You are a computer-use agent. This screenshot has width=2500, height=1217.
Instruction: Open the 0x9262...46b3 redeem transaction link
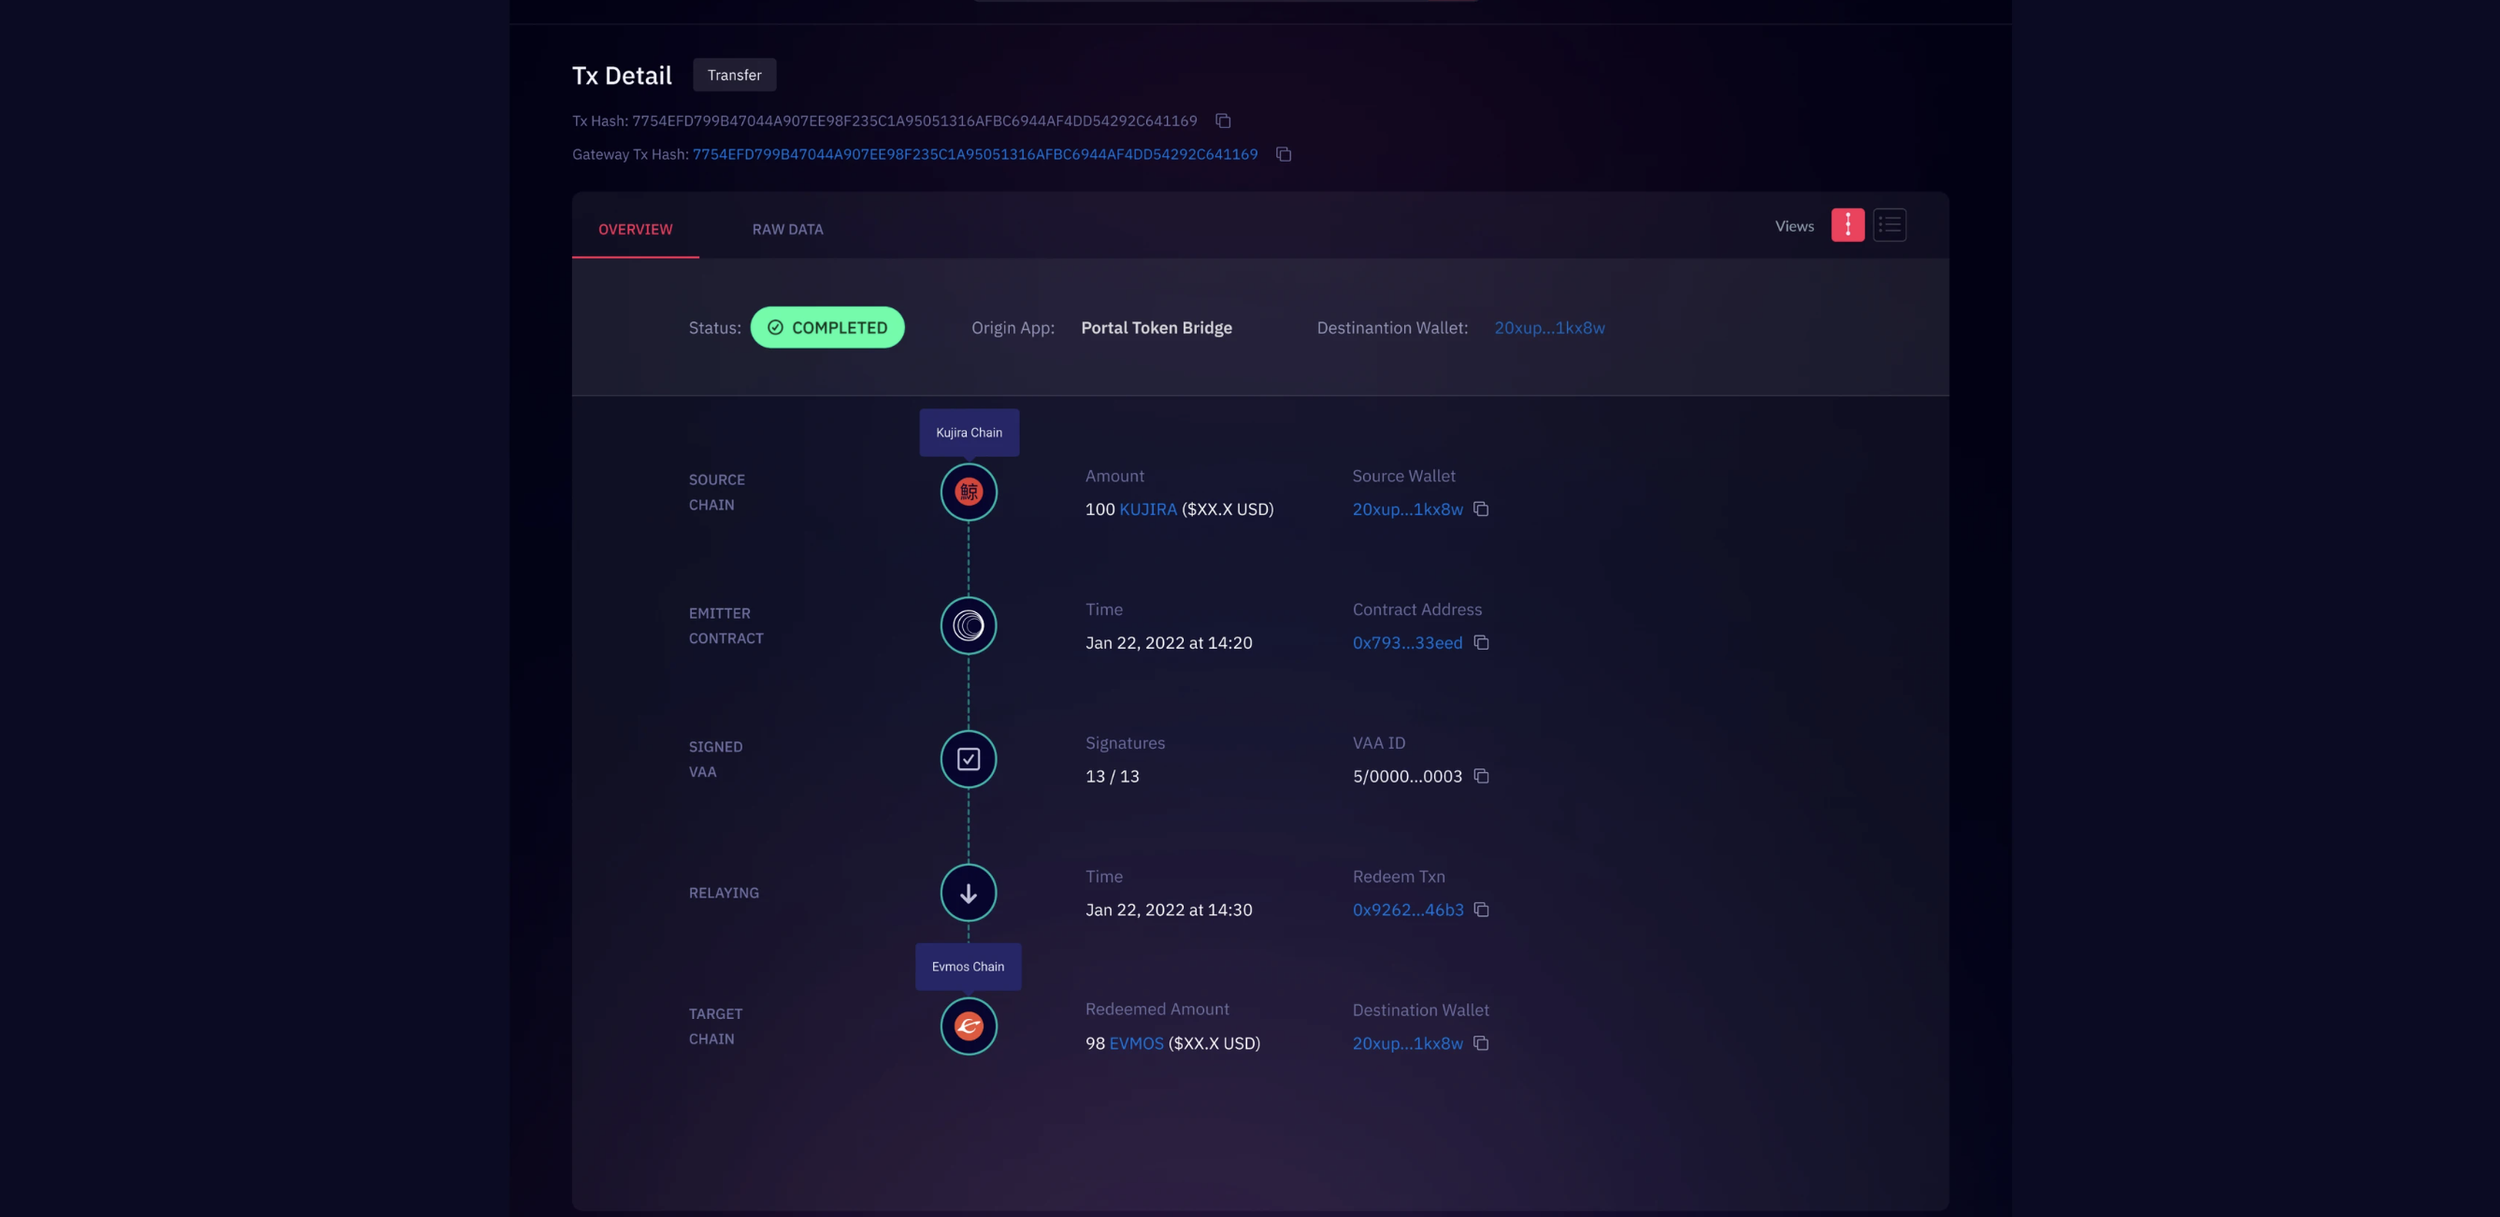[1407, 910]
